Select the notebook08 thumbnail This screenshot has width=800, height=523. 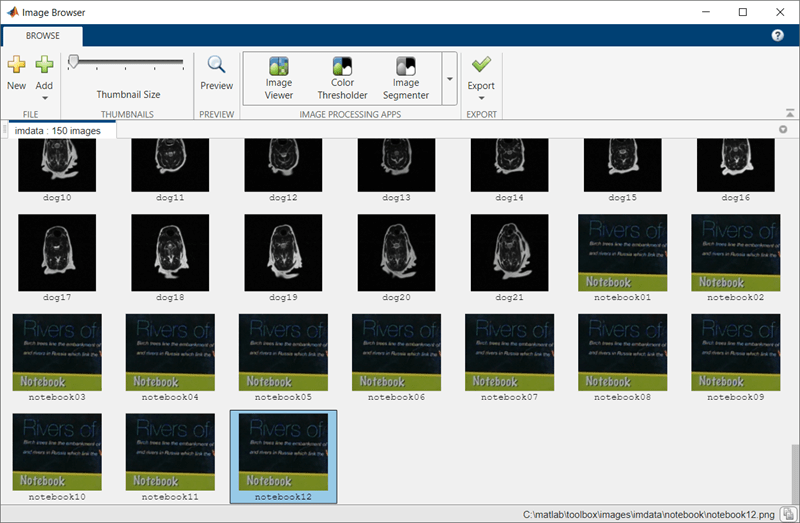[622, 352]
